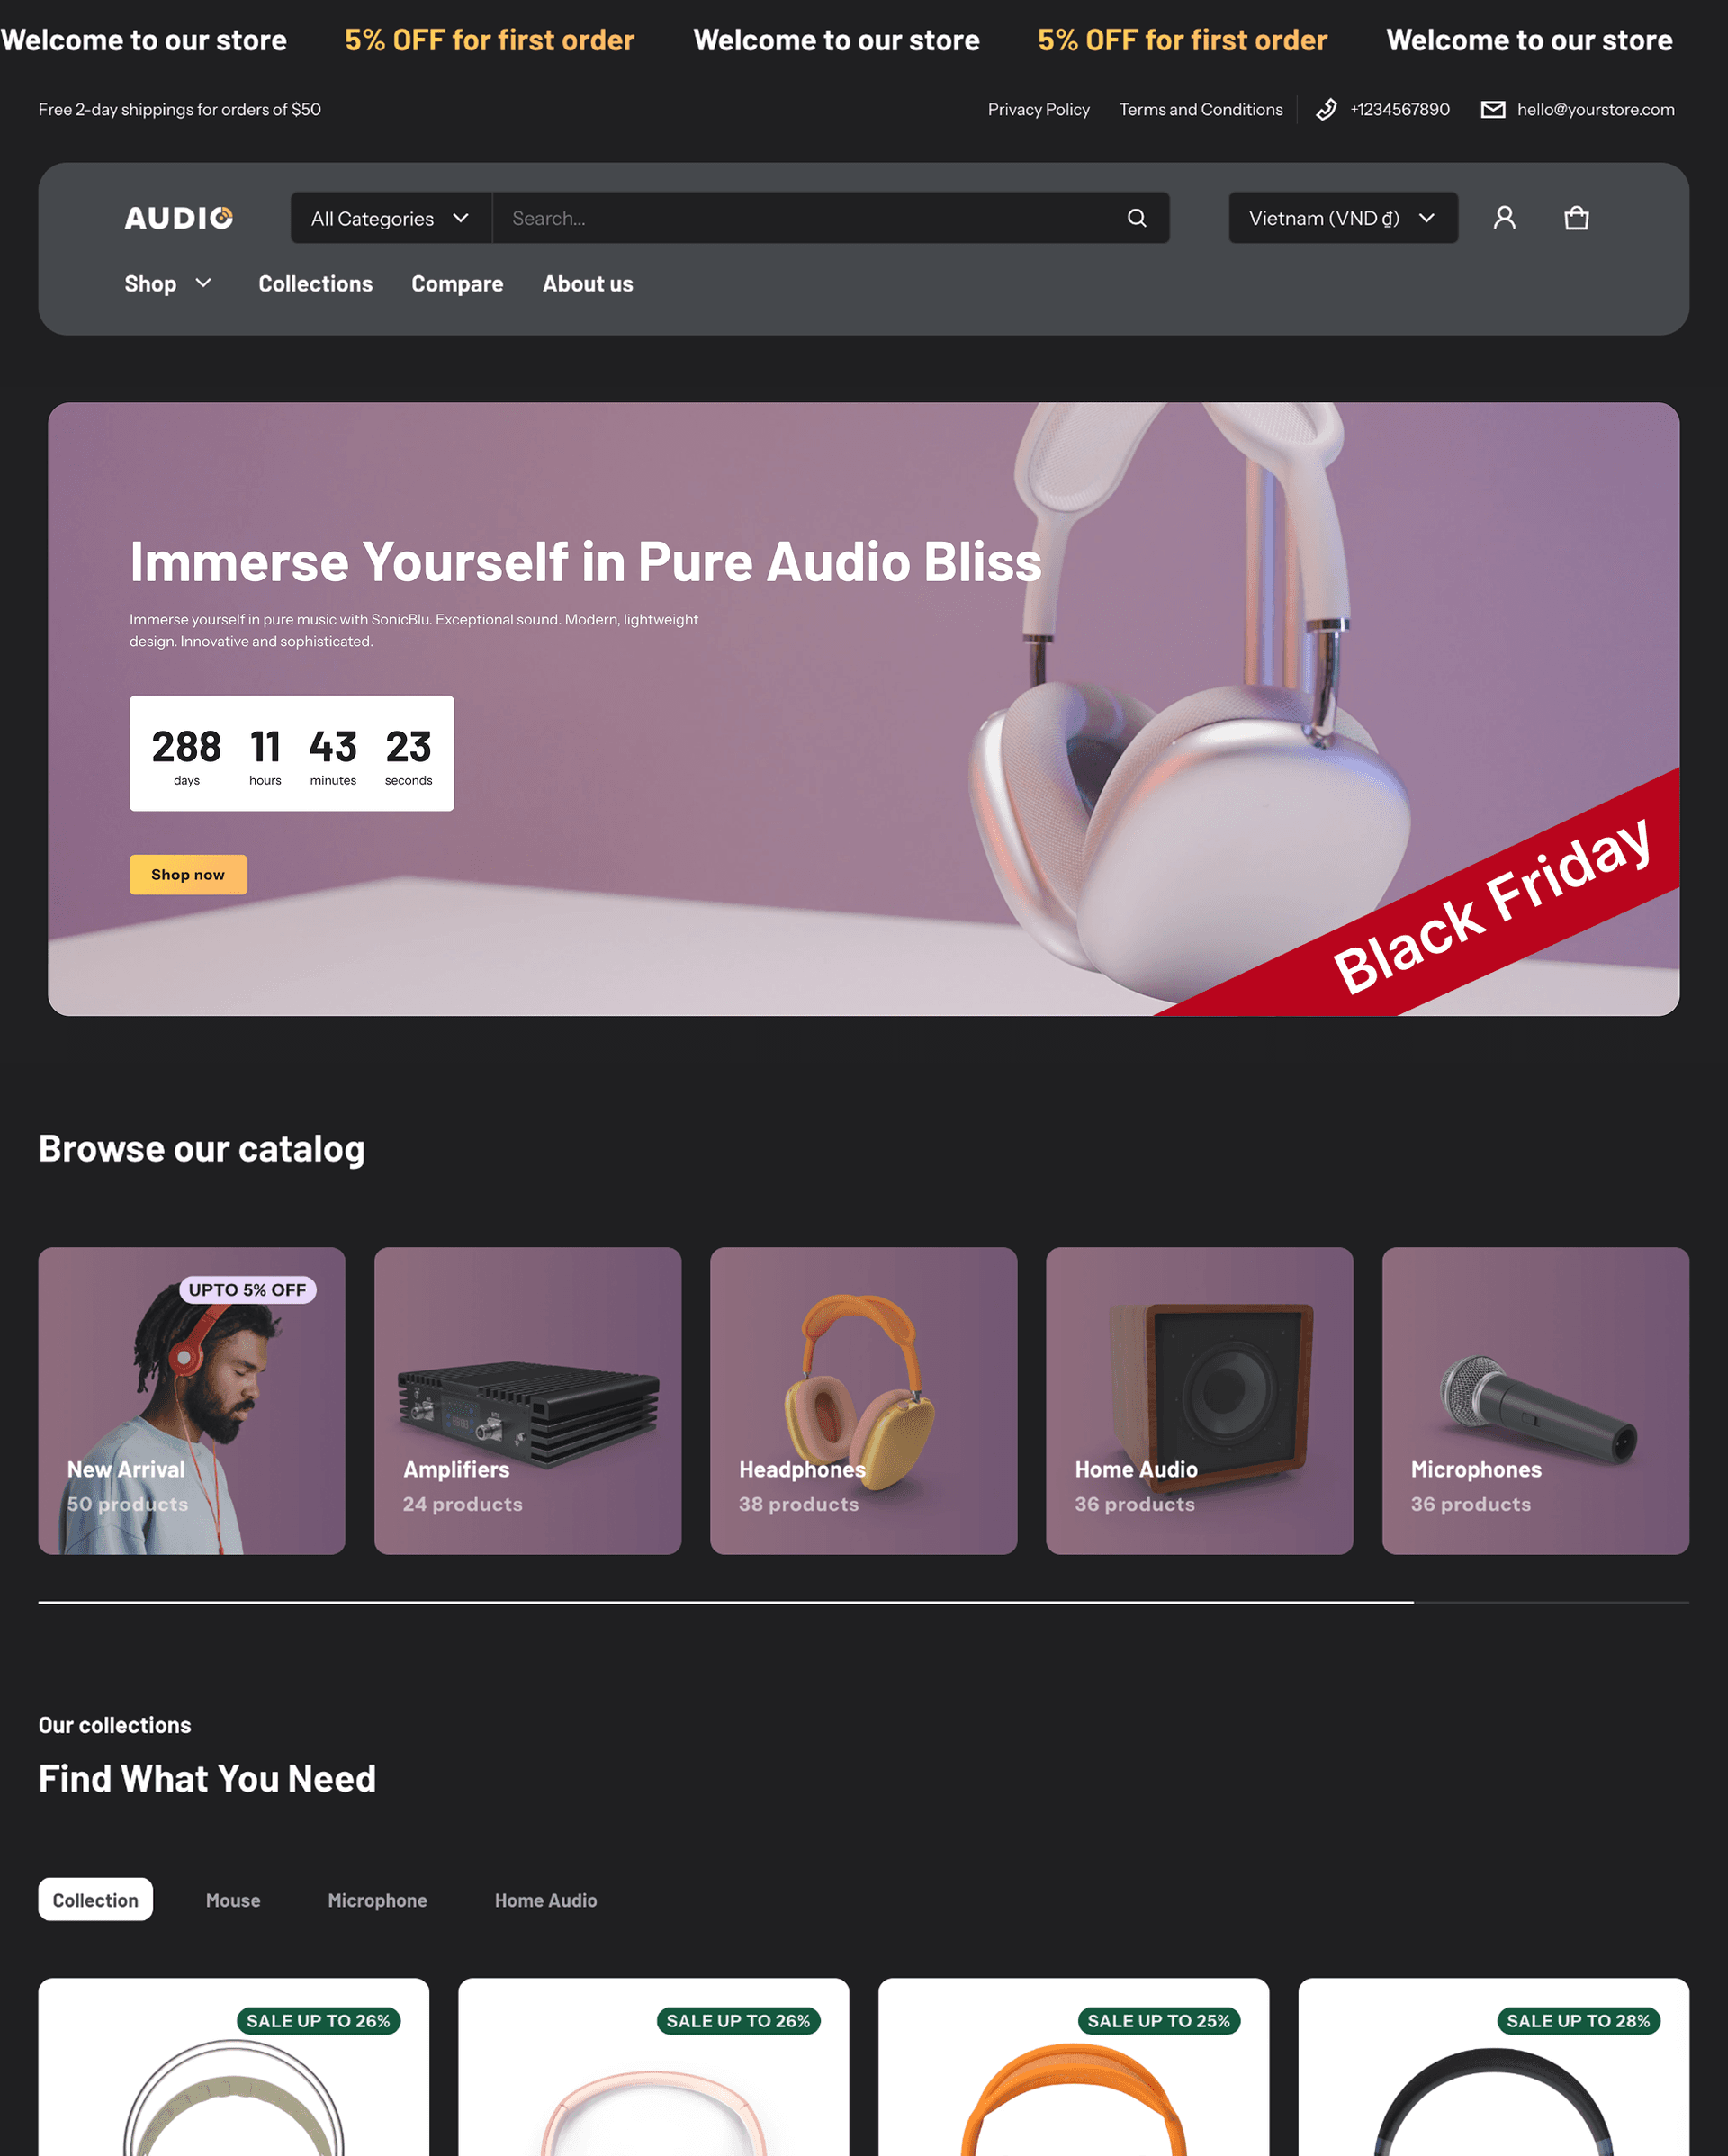The height and width of the screenshot is (2156, 1728).
Task: Select the Home Audio collection tab
Action: pyautogui.click(x=545, y=1900)
